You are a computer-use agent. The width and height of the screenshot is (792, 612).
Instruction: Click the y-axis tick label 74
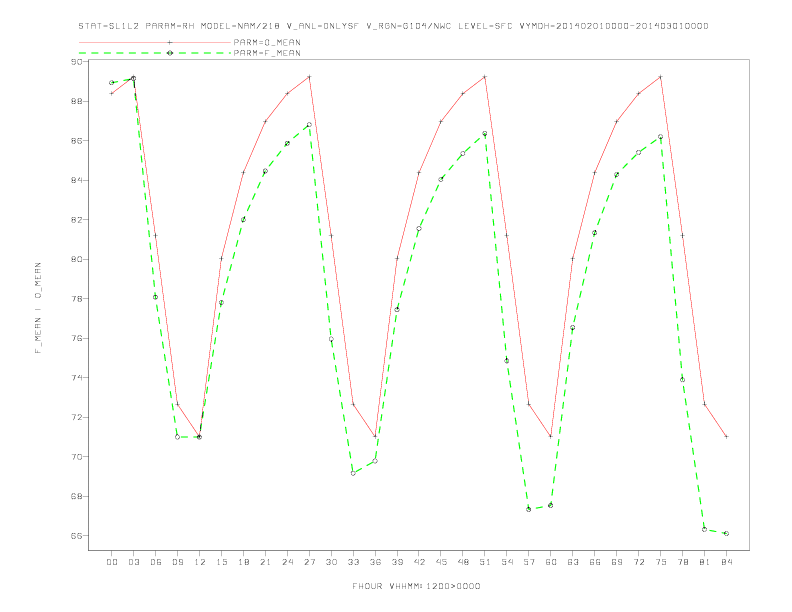[76, 378]
